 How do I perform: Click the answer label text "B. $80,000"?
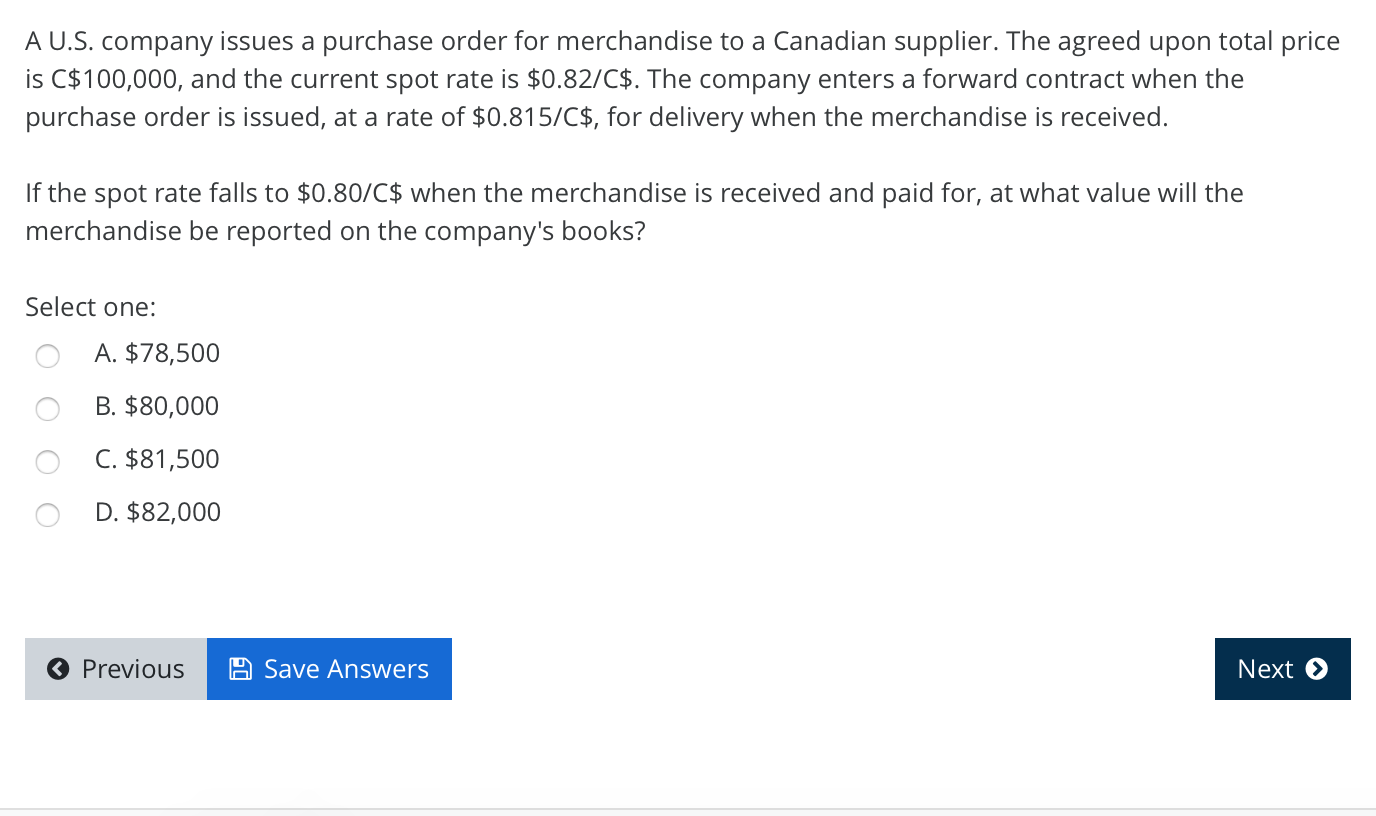coord(157,407)
